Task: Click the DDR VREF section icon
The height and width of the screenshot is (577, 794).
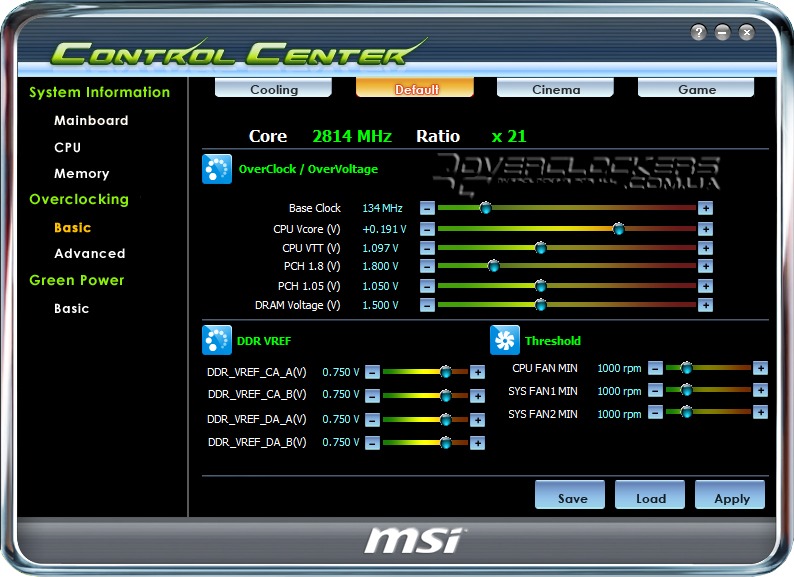Action: [217, 340]
